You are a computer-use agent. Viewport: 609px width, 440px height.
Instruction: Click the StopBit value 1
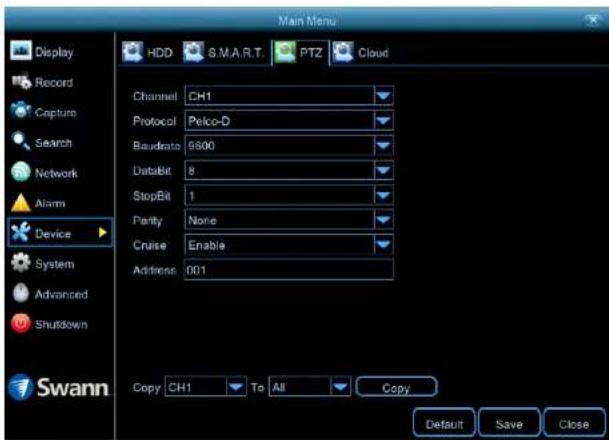point(191,196)
